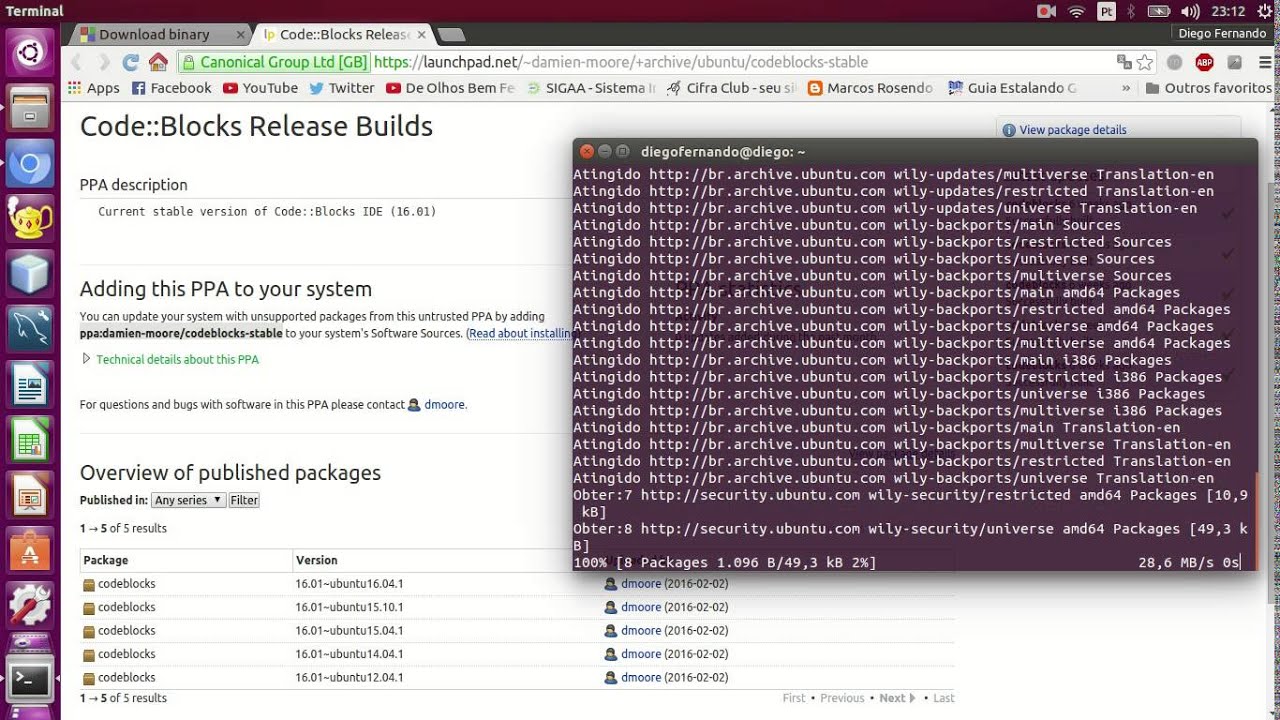Open the screen recorder indicator
This screenshot has width=1280, height=720.
(x=1047, y=11)
